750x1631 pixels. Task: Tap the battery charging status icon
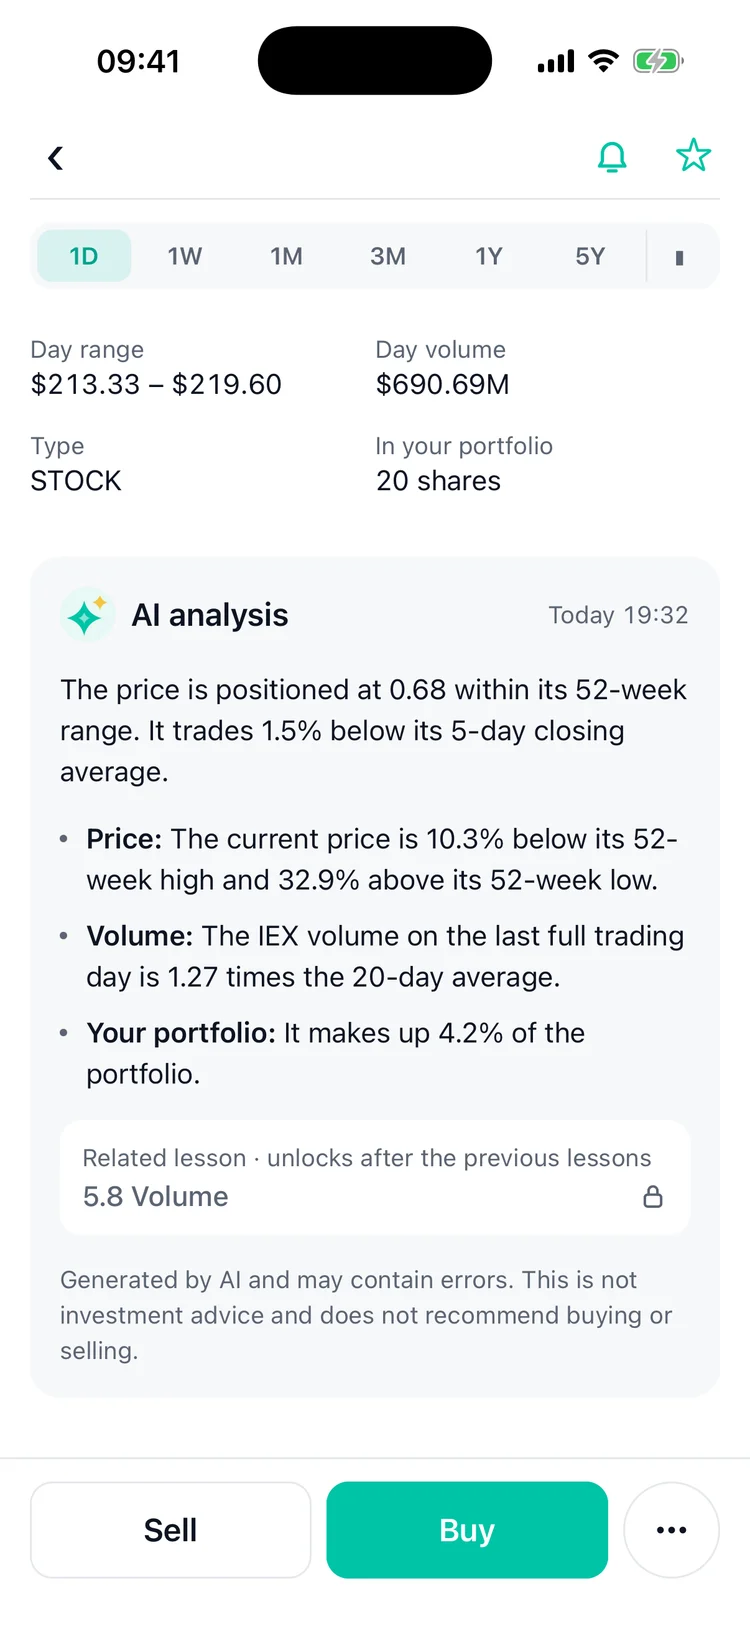pos(658,61)
